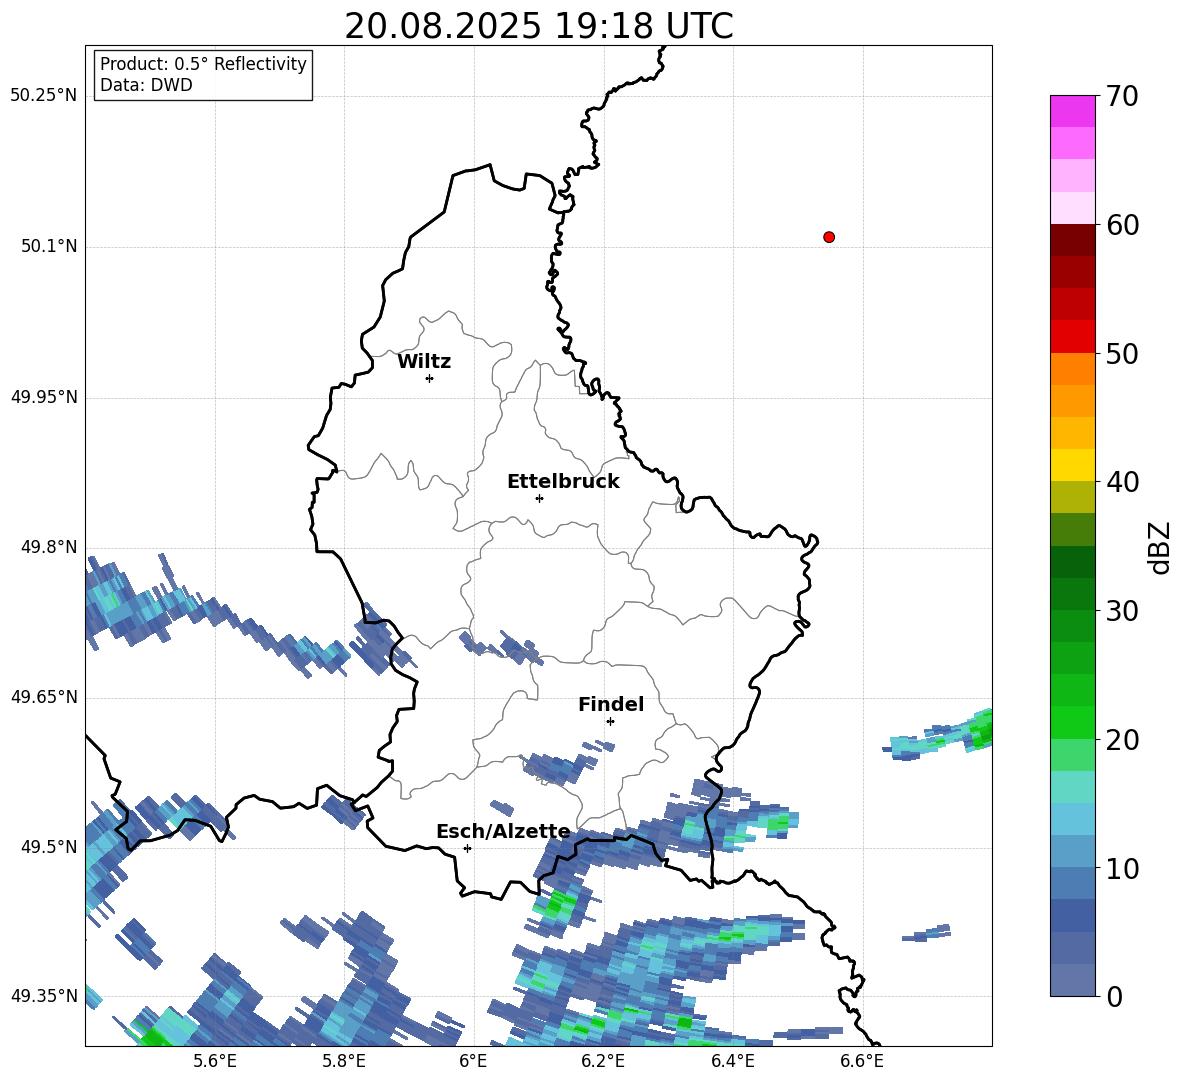
Task: Click the dark green colorbar segment near 30
Action: pos(1072,593)
